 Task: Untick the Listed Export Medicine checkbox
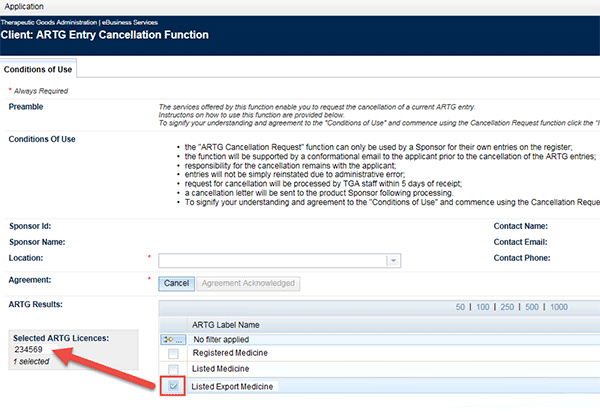pyautogui.click(x=174, y=386)
